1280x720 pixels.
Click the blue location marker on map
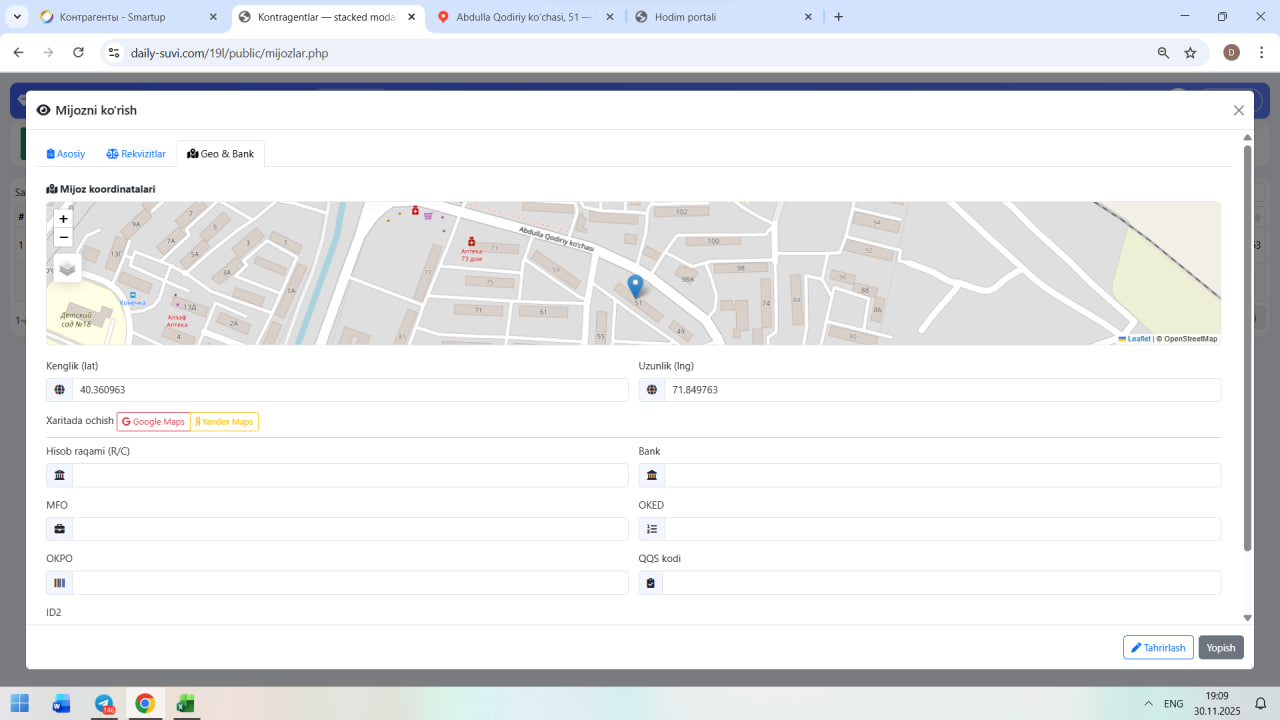coord(635,286)
